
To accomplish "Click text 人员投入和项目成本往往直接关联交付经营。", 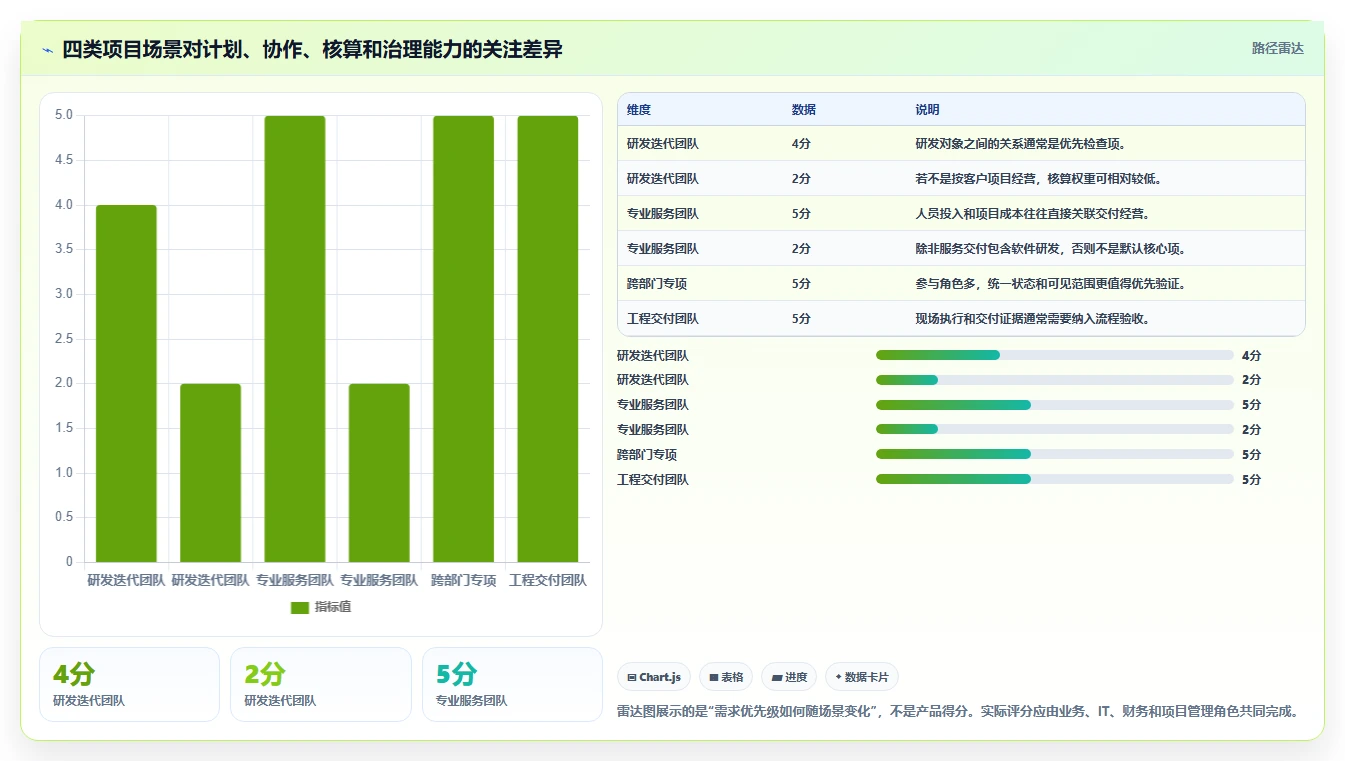I will tap(1033, 214).
